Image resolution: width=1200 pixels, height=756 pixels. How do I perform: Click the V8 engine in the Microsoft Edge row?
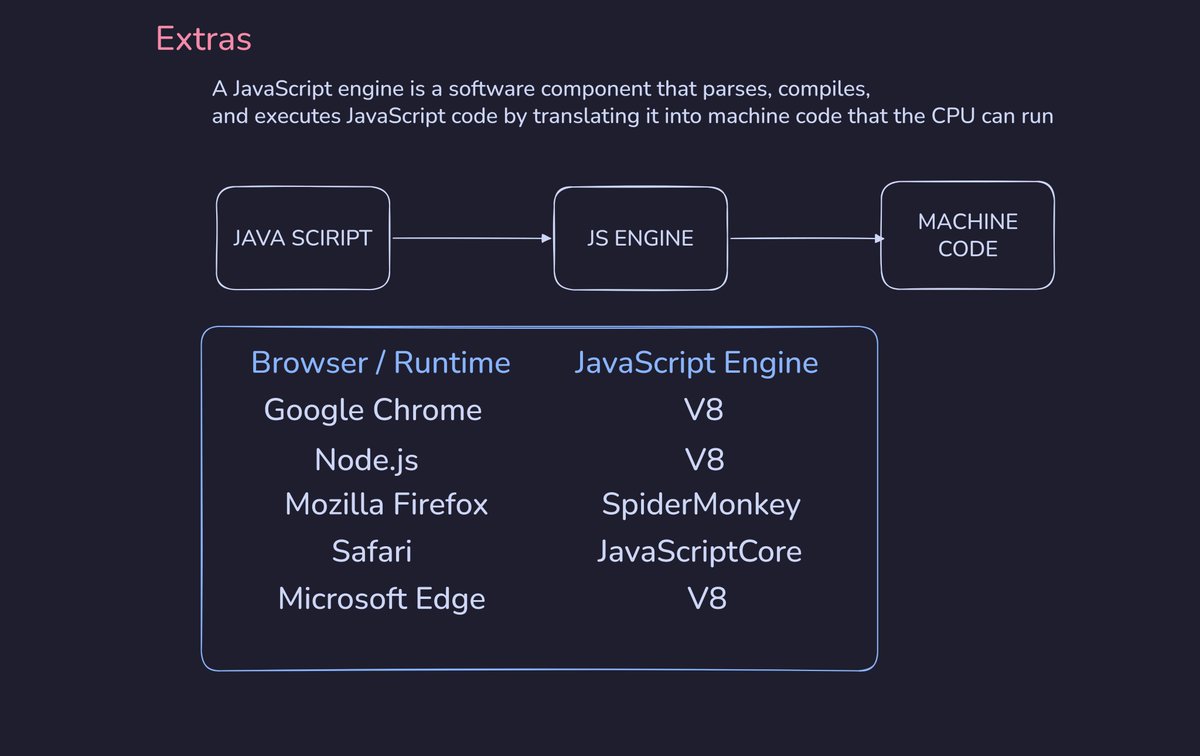tap(706, 599)
